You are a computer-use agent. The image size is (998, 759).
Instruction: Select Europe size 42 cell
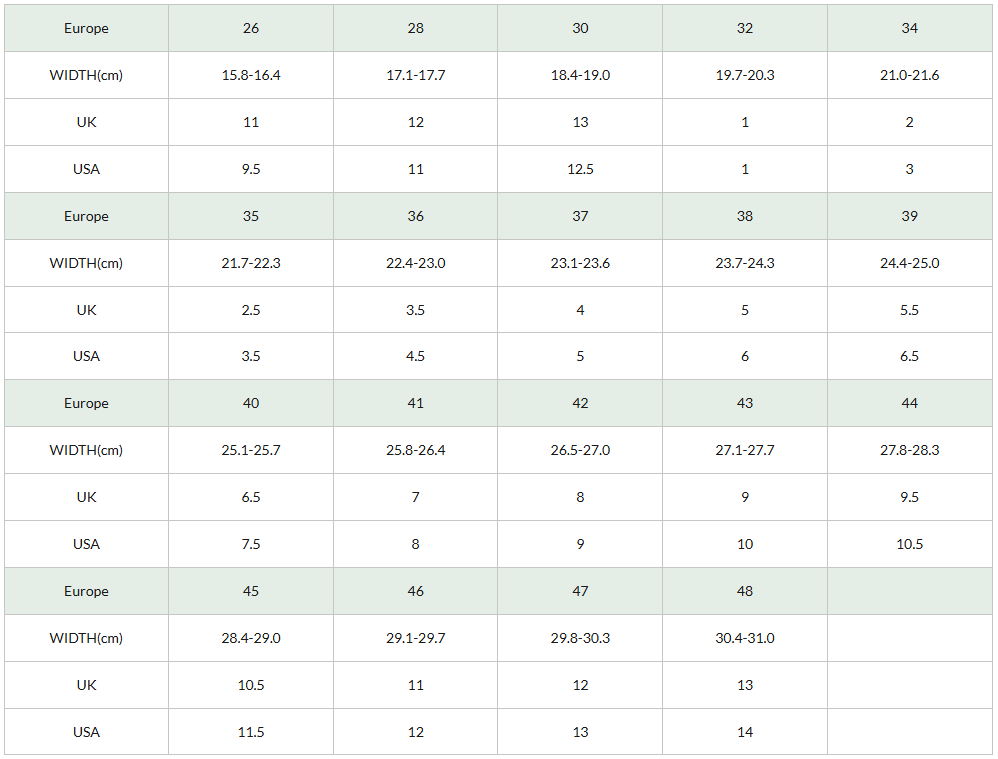(x=580, y=403)
